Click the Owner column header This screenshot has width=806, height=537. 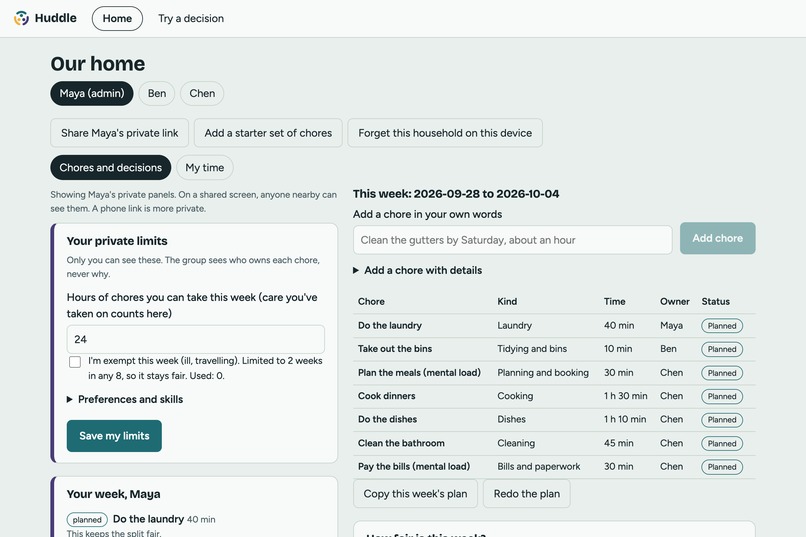[674, 302]
